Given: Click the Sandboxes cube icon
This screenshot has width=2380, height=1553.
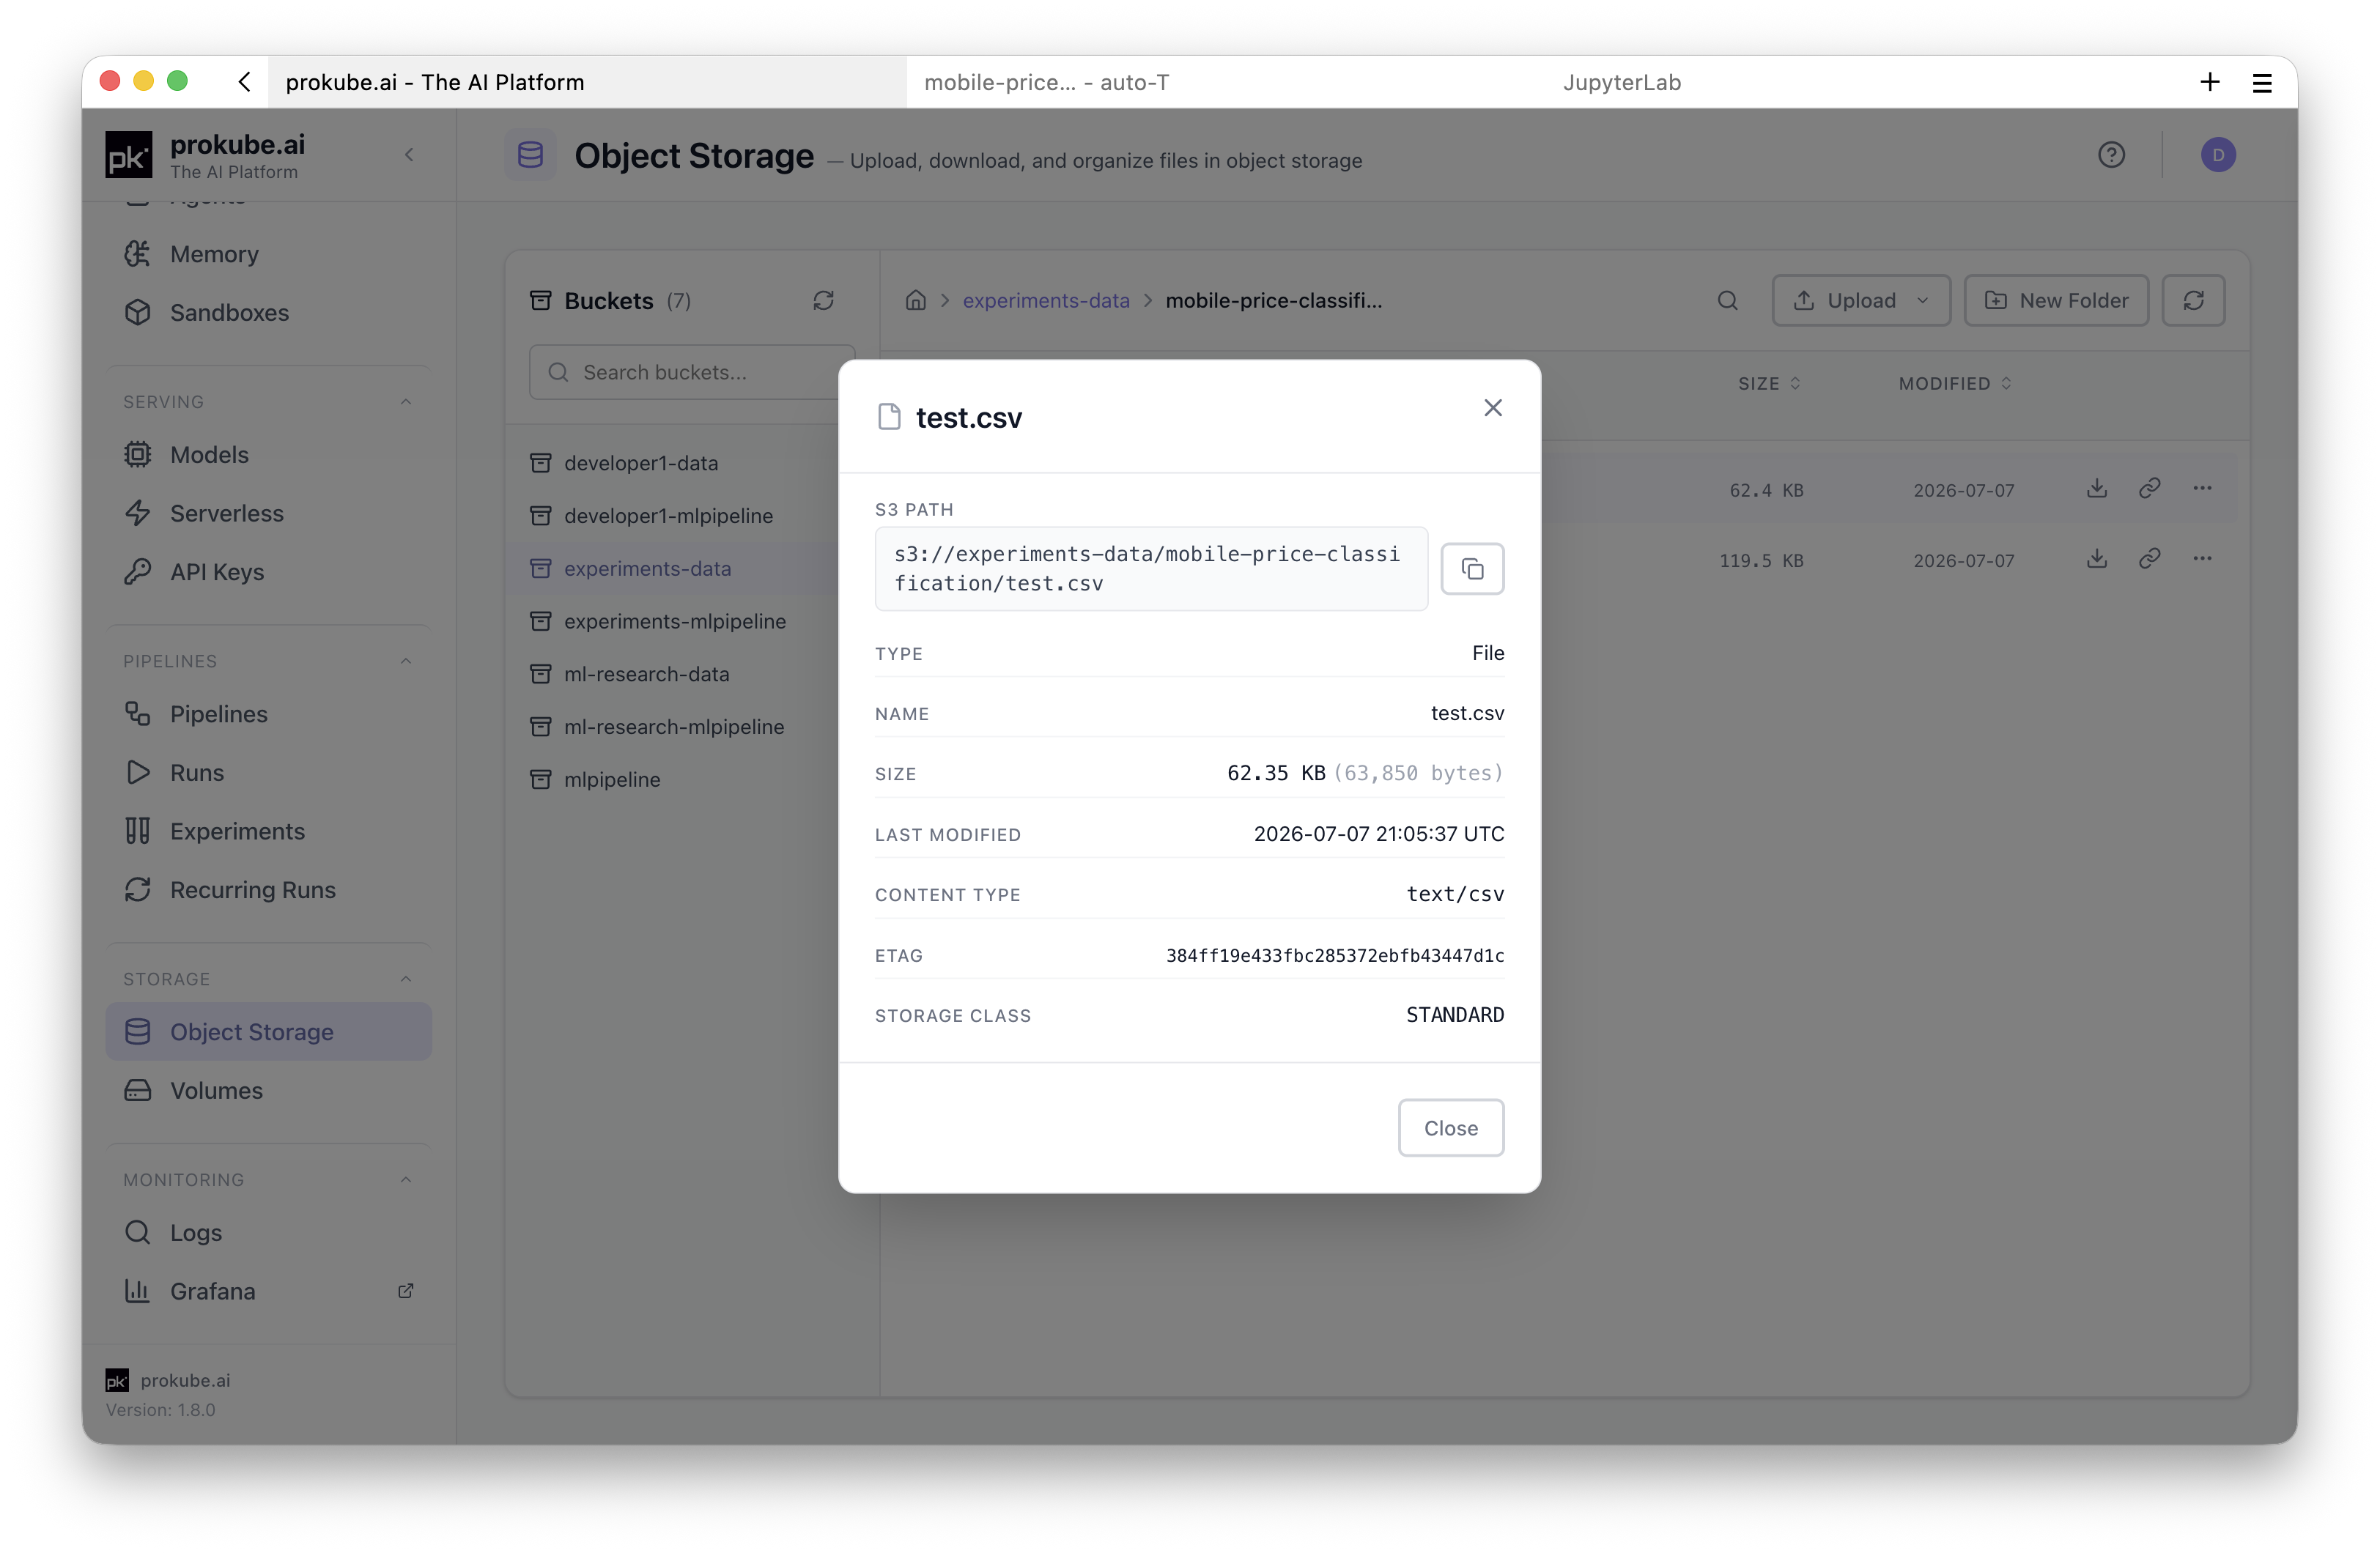Looking at the screenshot, I should tap(138, 312).
